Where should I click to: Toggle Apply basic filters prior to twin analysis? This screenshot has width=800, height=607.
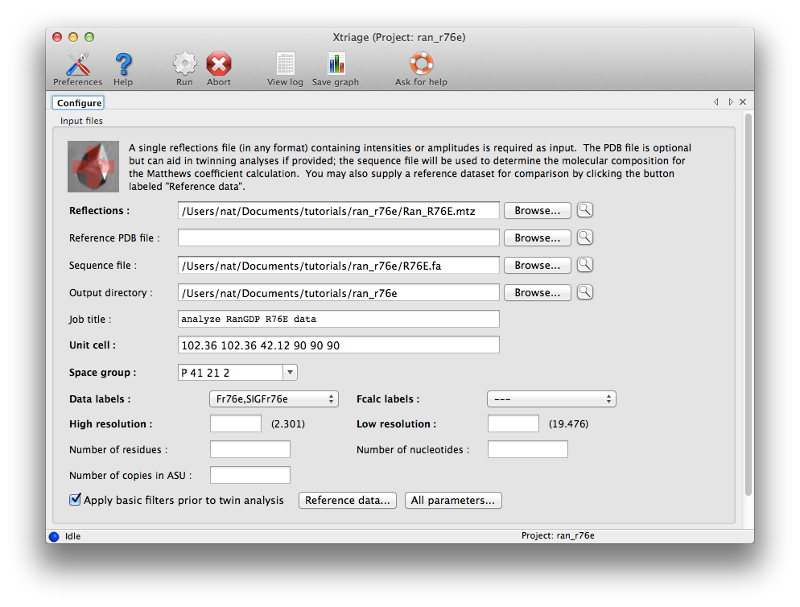75,500
